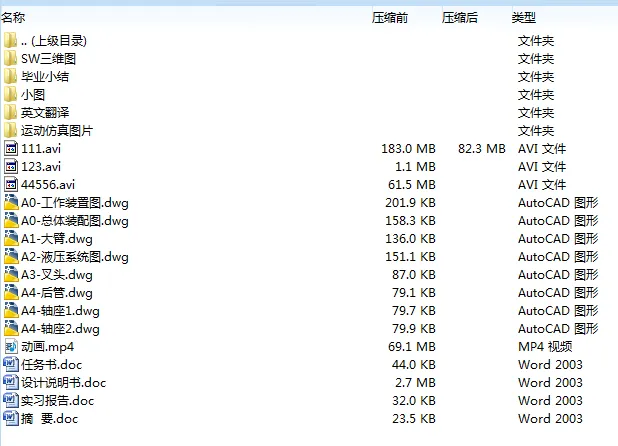
Task: Select file name 摘 要.doc
Action: click(50, 419)
